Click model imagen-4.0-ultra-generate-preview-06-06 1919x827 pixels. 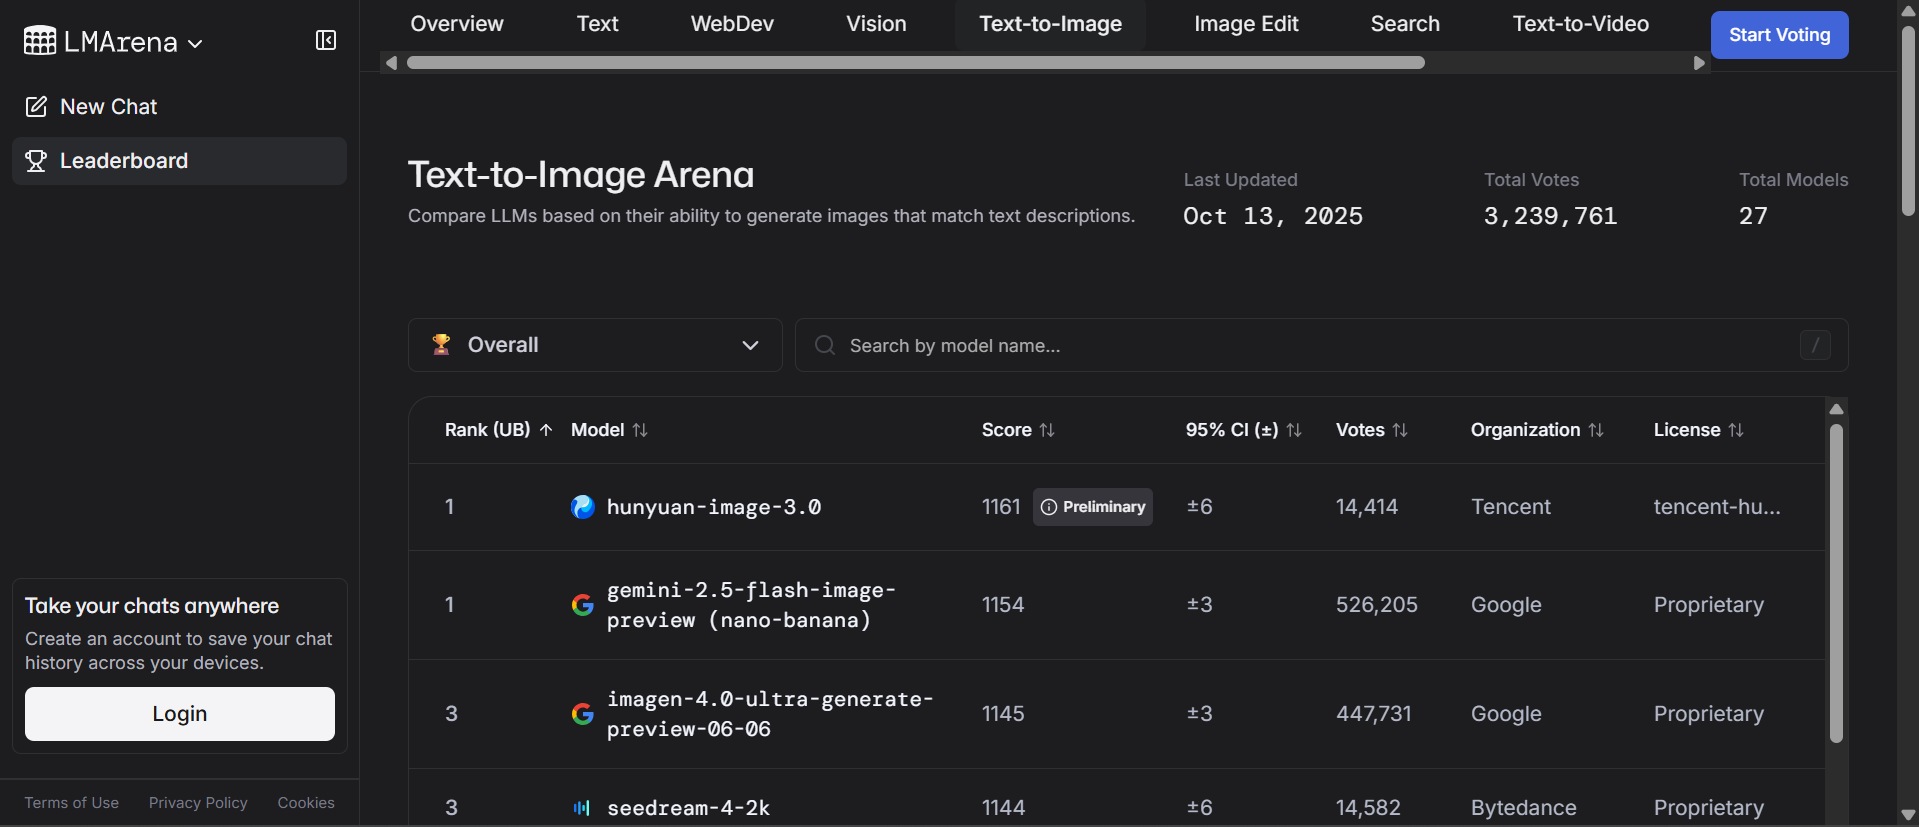[770, 714]
